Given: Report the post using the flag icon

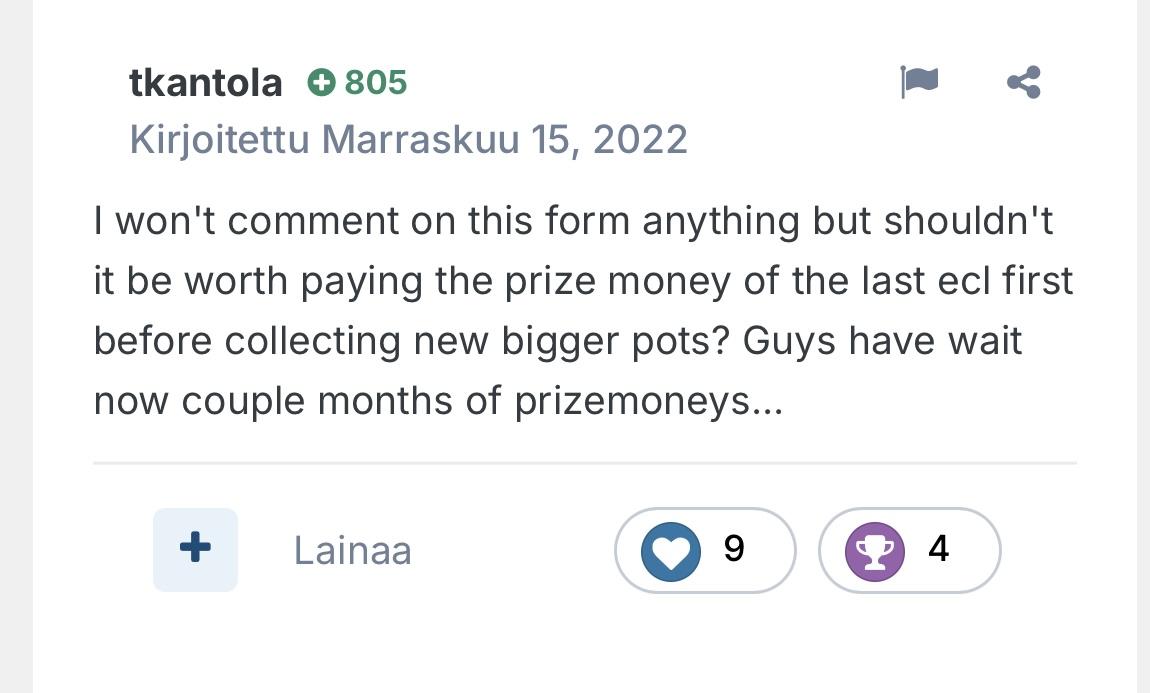Looking at the screenshot, I should (919, 82).
